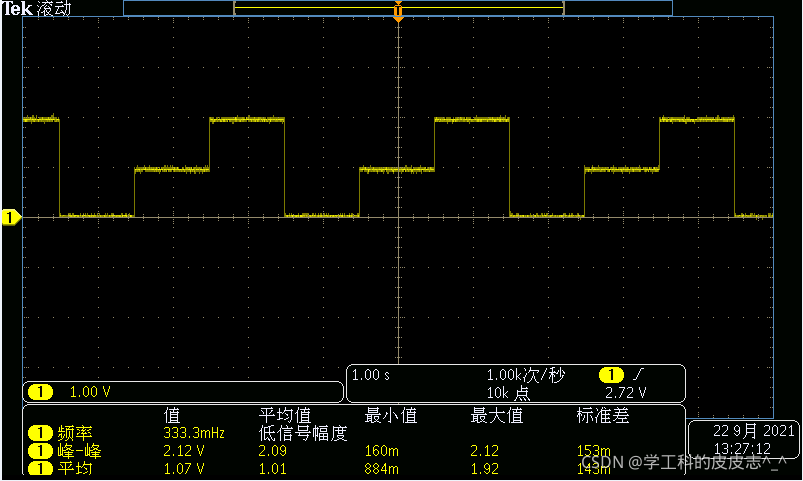This screenshot has height=481, width=803.
Task: Click the yellow record view bar at top
Action: tap(398, 8)
